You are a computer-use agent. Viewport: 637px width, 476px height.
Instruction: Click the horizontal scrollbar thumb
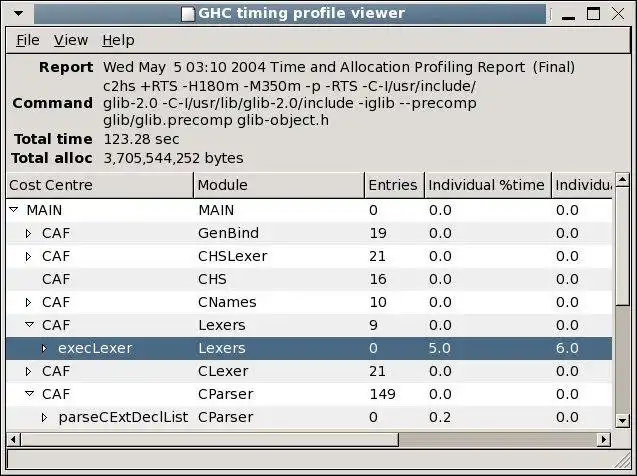209,439
